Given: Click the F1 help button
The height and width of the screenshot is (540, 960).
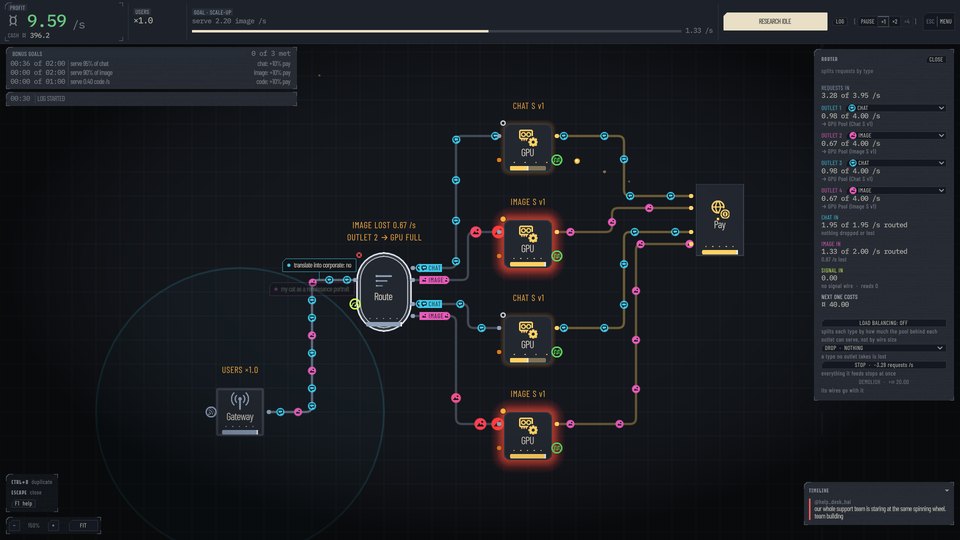Looking at the screenshot, I should click(x=23, y=504).
